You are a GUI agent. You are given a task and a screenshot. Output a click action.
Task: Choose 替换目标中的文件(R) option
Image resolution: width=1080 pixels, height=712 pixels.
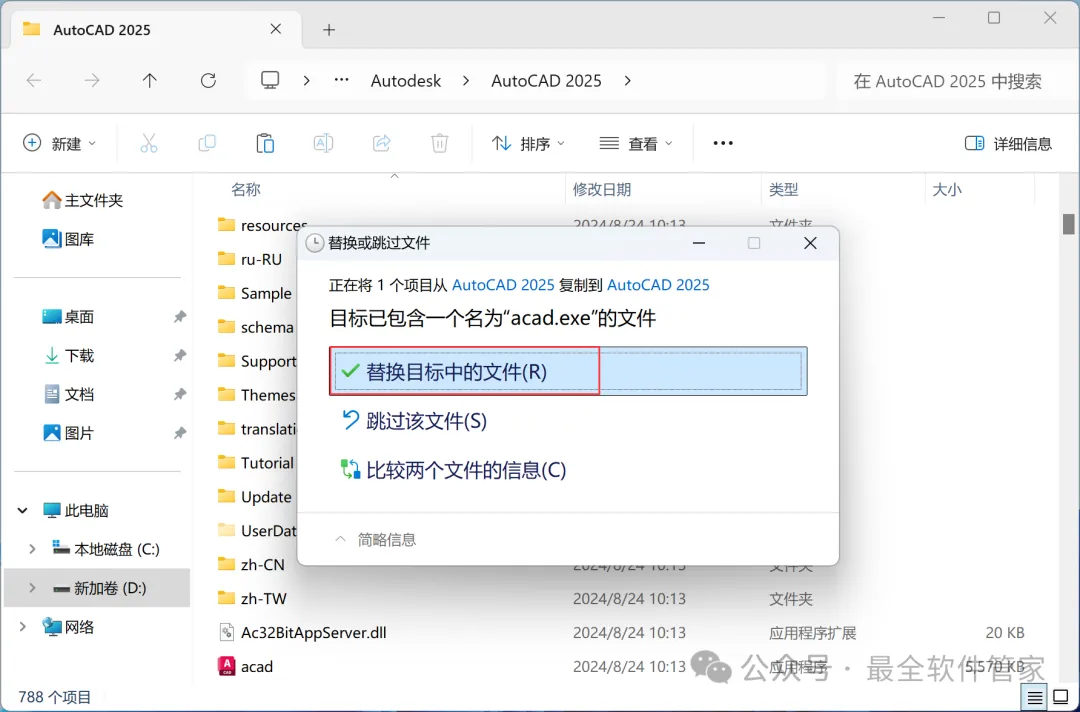tap(568, 372)
